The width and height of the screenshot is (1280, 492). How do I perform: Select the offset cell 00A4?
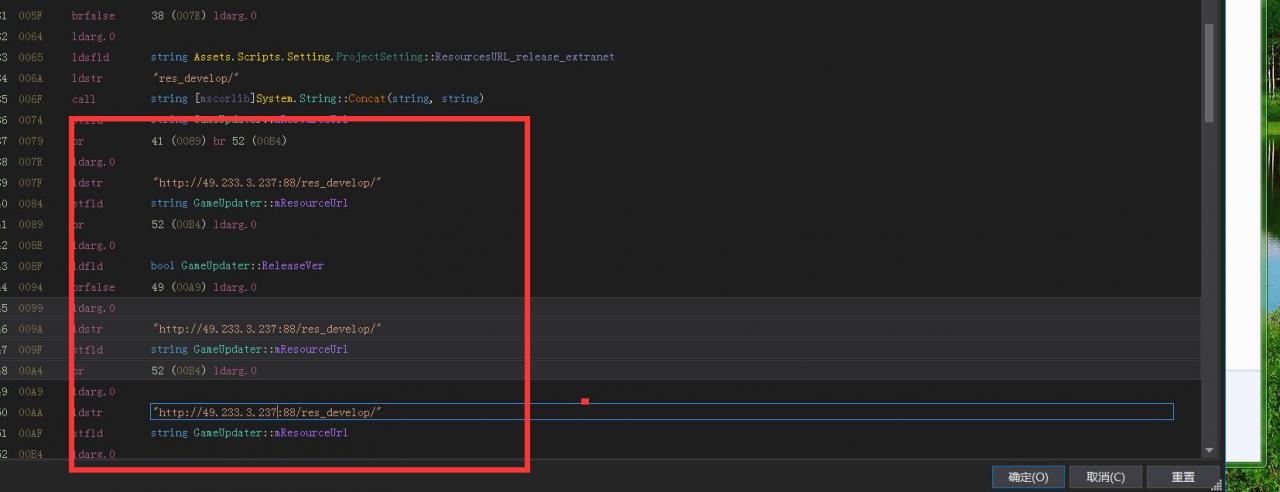point(31,371)
